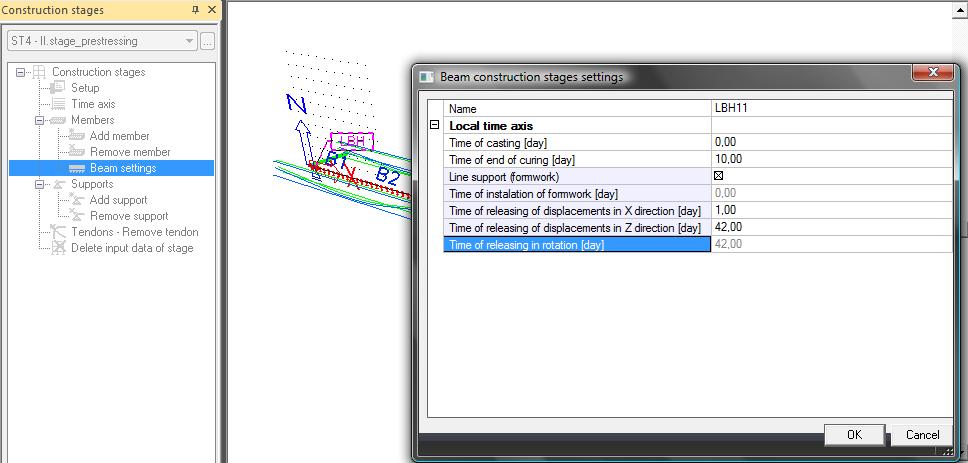
Task: Click the ellipsis button beside stage dropdown
Action: click(207, 41)
